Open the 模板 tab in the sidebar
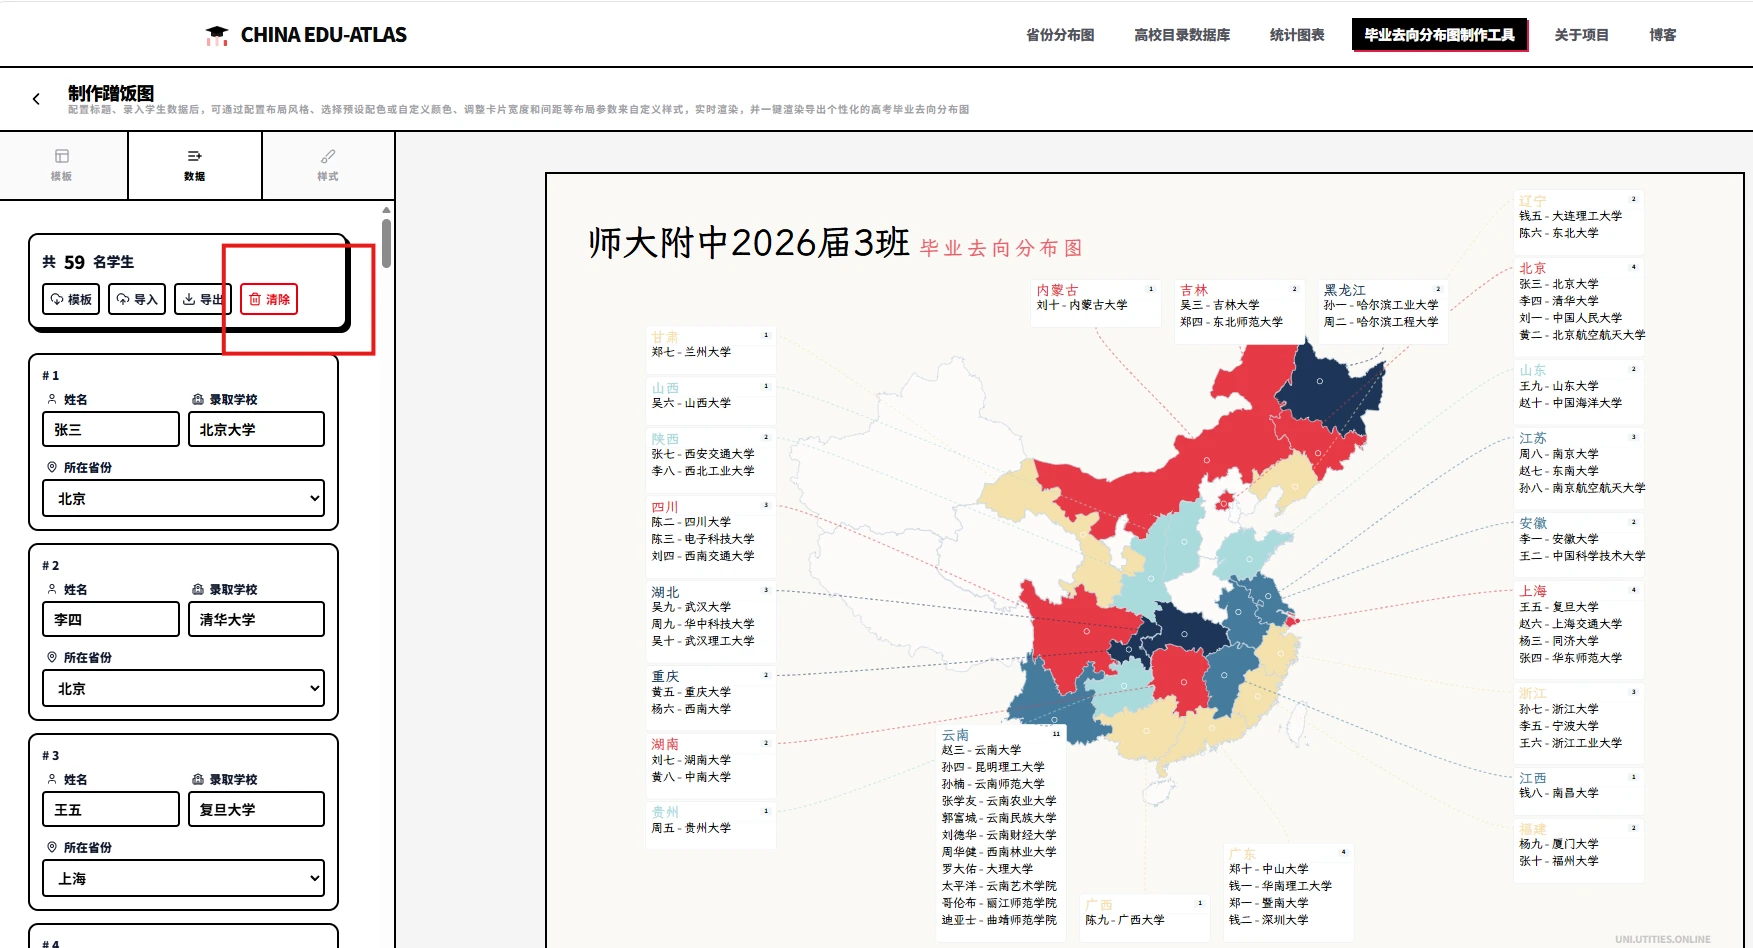Screen dimensions: 1753x948 pyautogui.click(x=62, y=165)
